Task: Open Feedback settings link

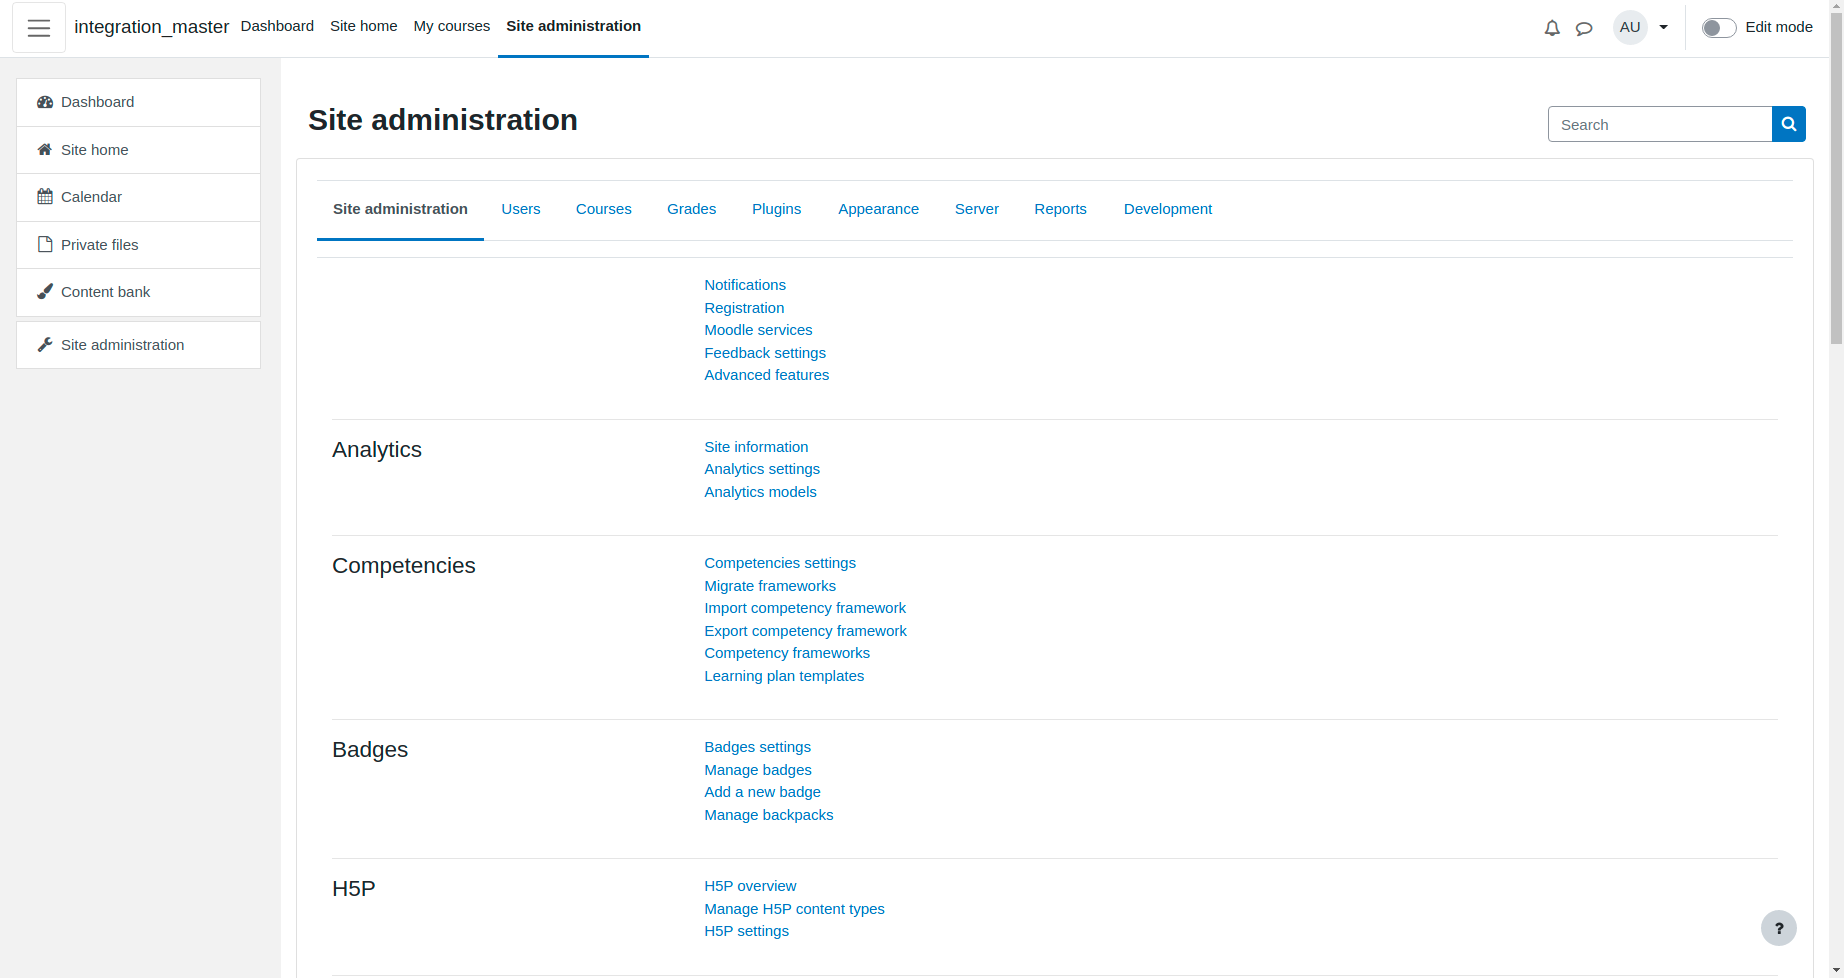Action: coord(765,353)
